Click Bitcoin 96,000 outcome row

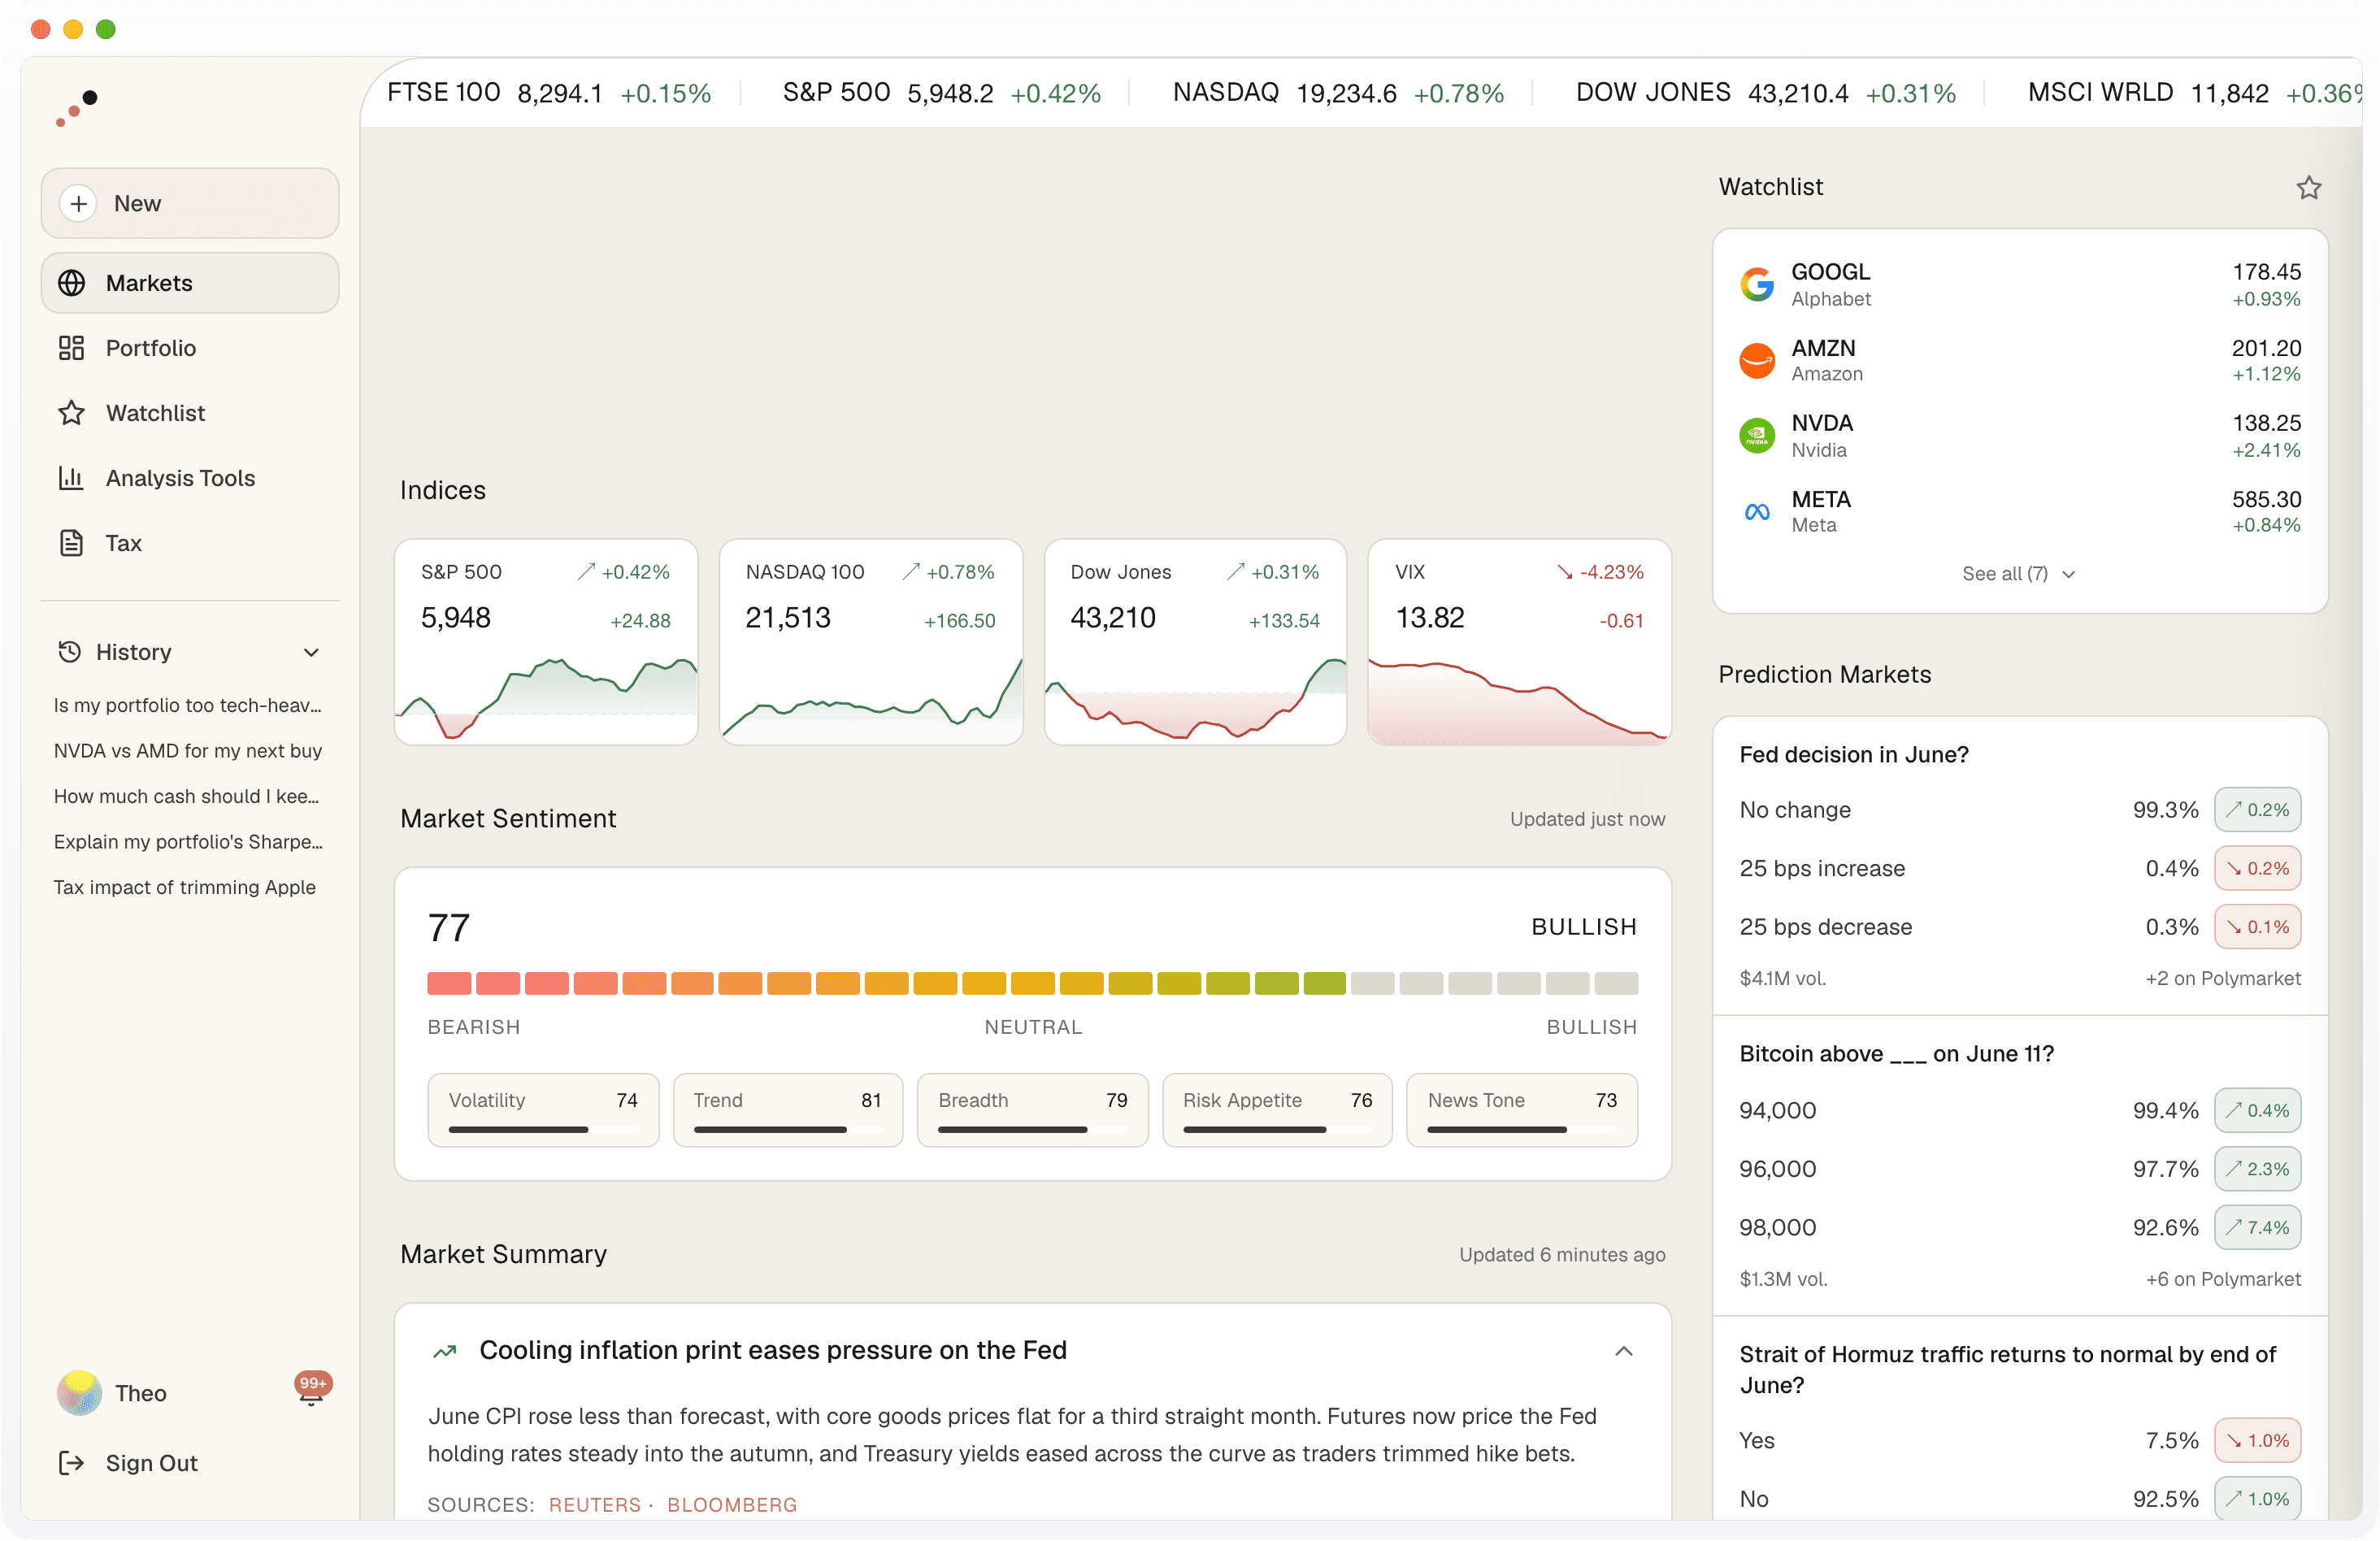(2019, 1169)
